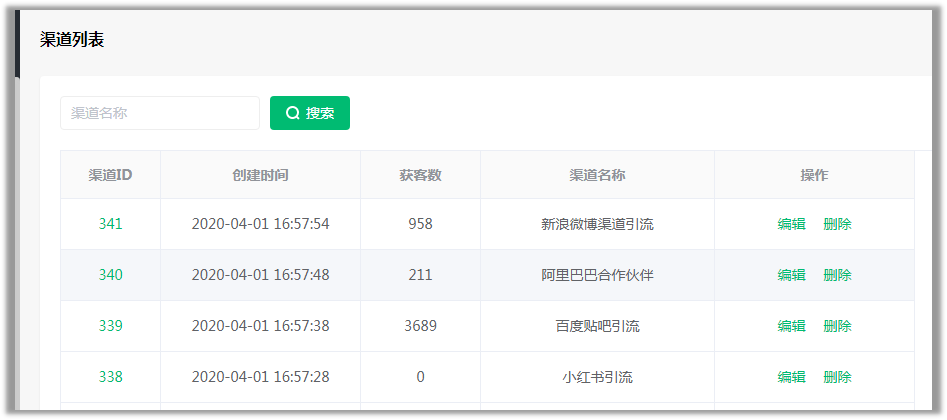This screenshot has height=420, width=947.
Task: Click the 渠道名称 column header
Action: click(597, 175)
